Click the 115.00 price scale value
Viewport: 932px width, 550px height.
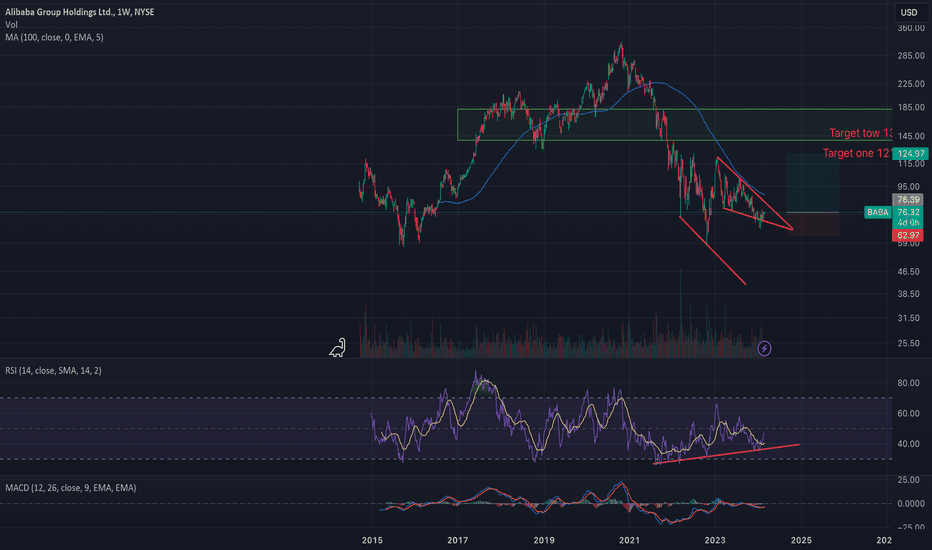pos(911,164)
